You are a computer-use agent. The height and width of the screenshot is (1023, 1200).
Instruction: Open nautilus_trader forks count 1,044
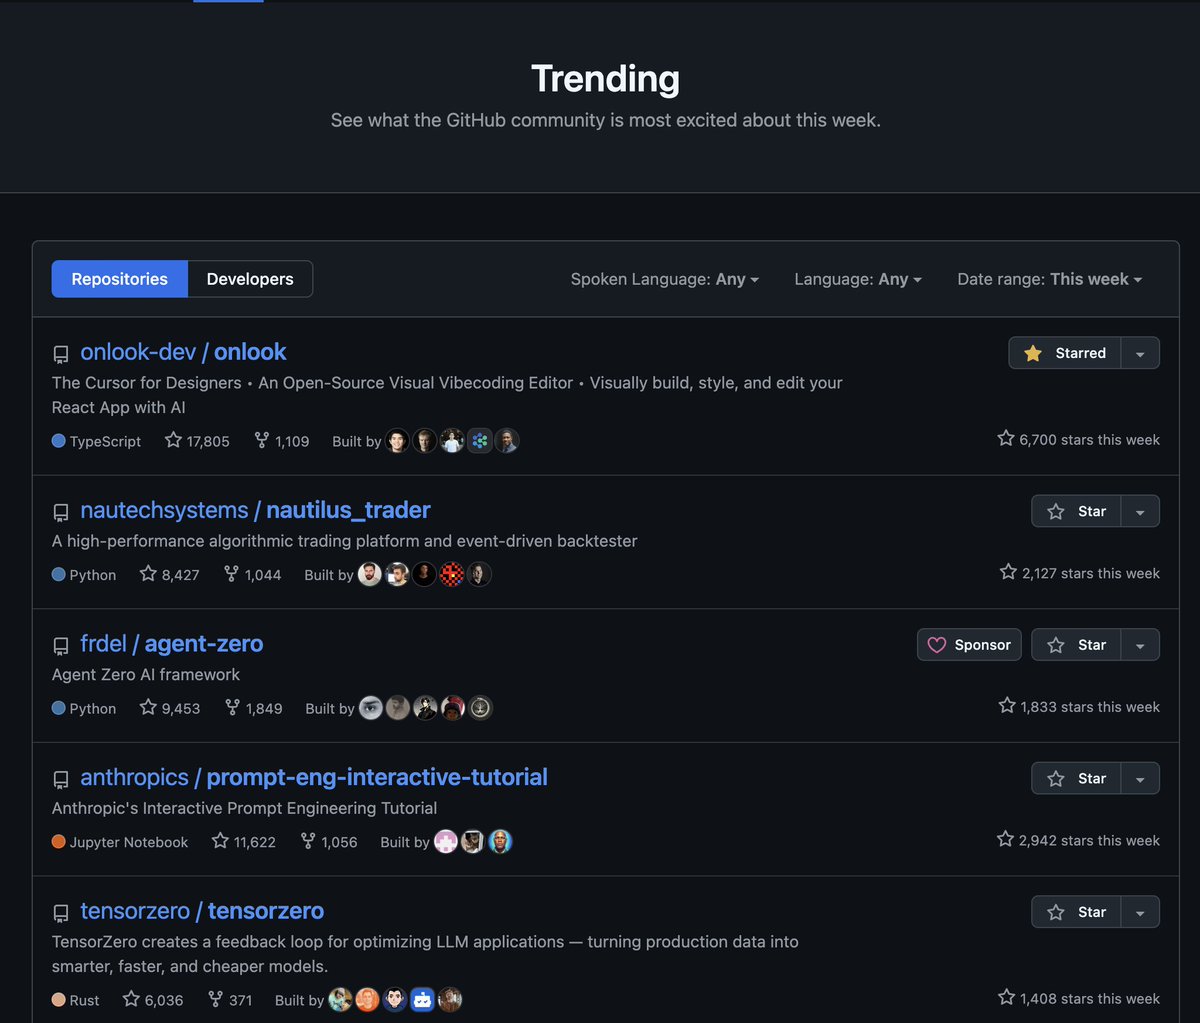point(252,575)
